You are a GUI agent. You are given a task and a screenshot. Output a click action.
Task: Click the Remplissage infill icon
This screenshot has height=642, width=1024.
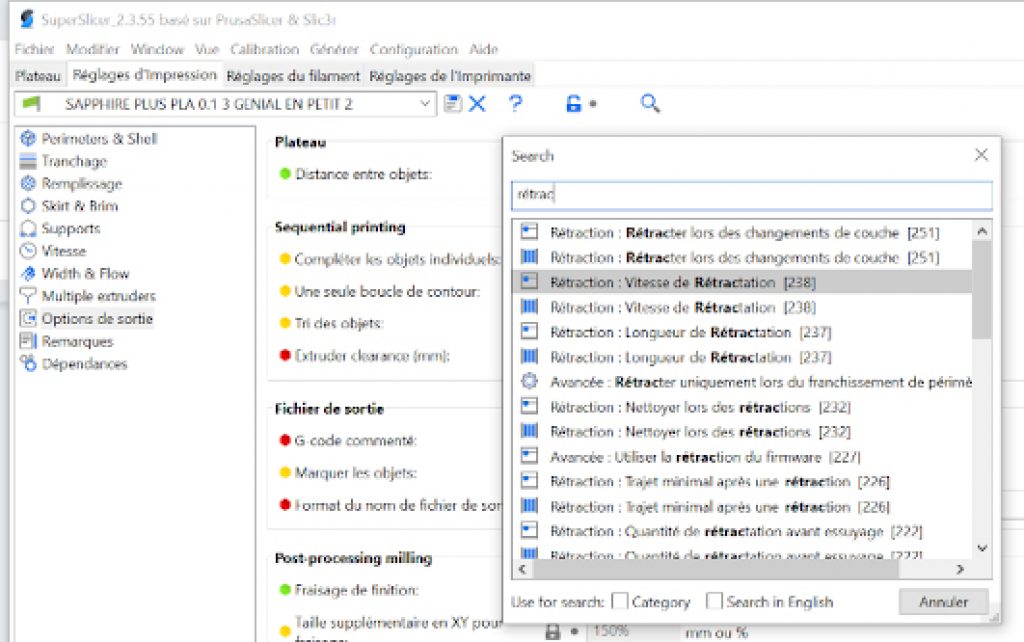[28, 184]
